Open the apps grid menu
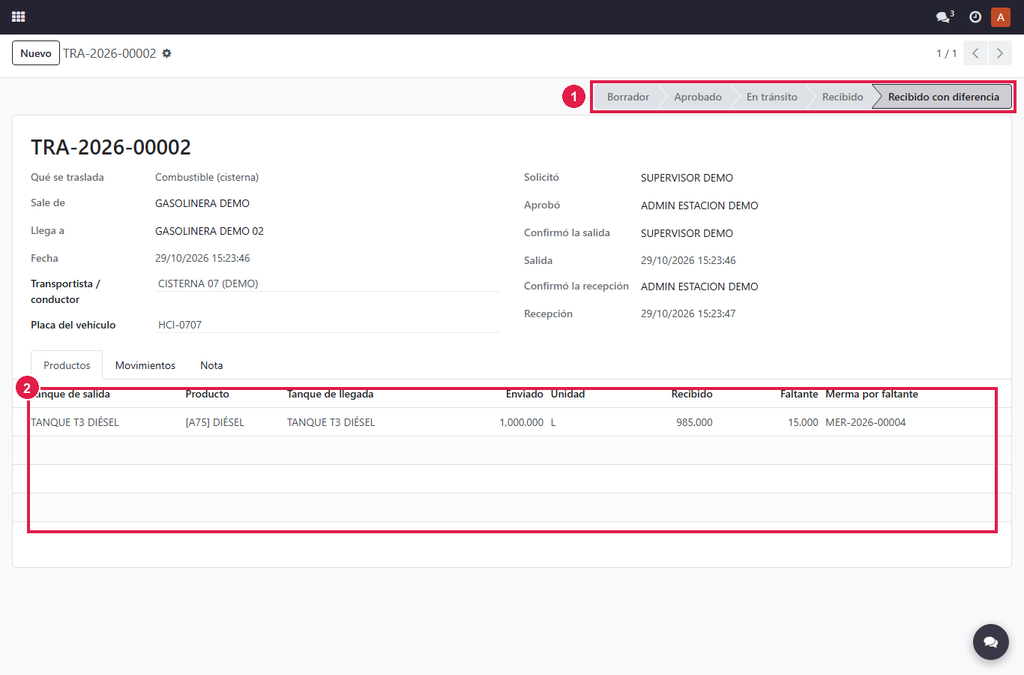1024x675 pixels. click(18, 16)
